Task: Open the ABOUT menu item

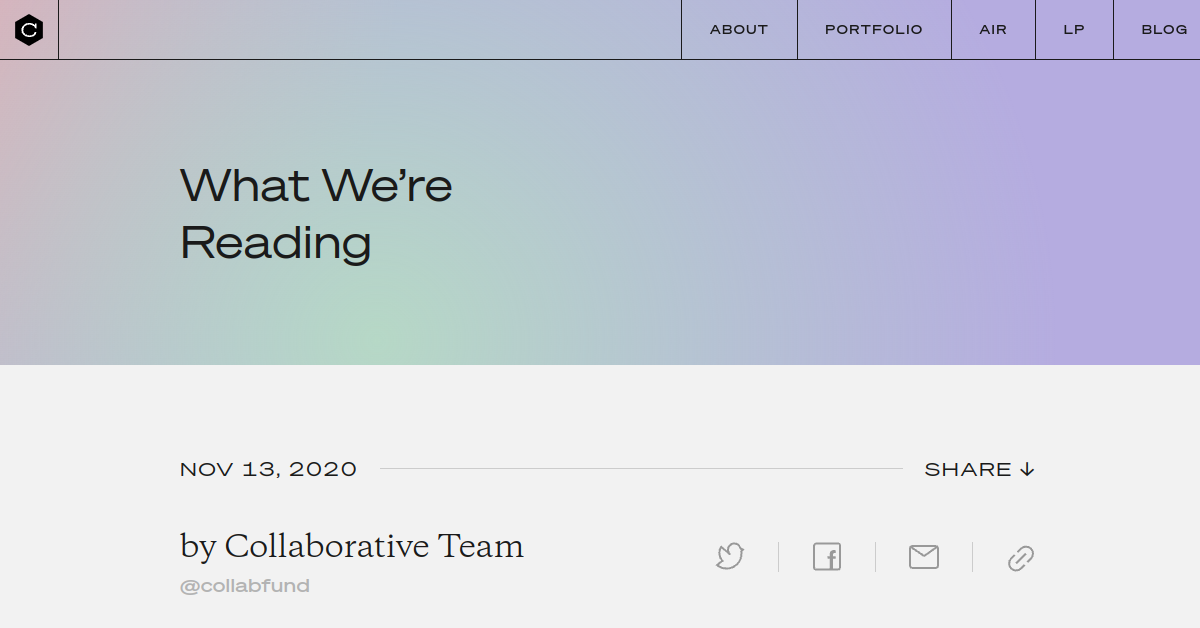Action: click(x=738, y=29)
